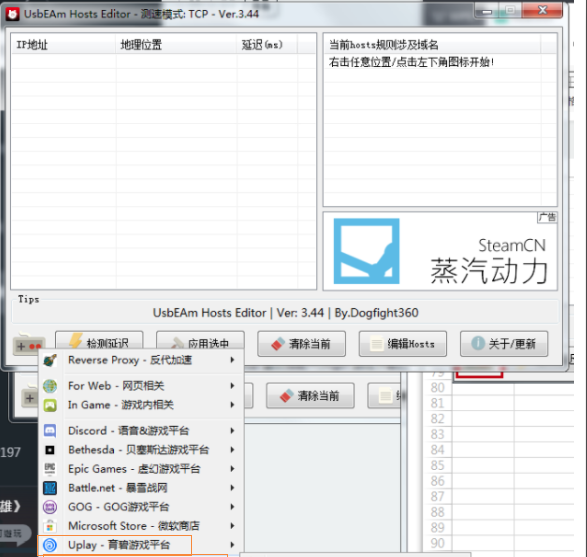Open the SteamCN 蒸汽动力 ad banner
The image size is (587, 557).
pyautogui.click(x=440, y=251)
